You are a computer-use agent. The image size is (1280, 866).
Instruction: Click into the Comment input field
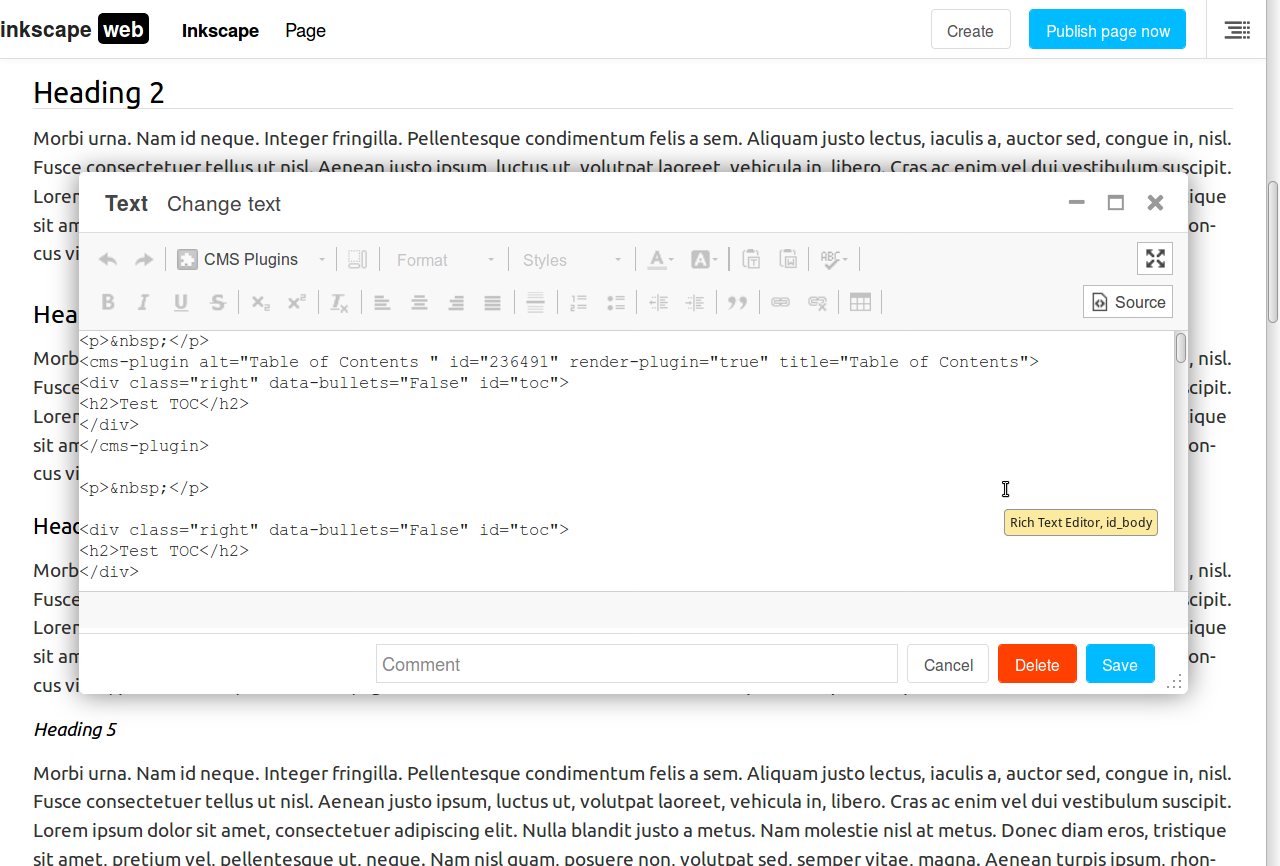637,665
